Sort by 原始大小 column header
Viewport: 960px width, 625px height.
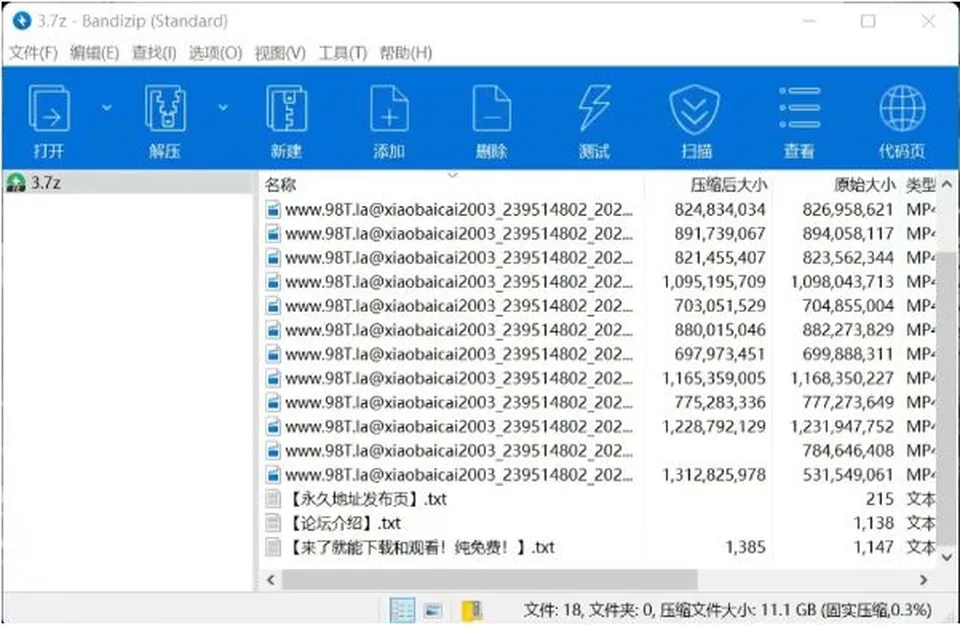coord(864,184)
